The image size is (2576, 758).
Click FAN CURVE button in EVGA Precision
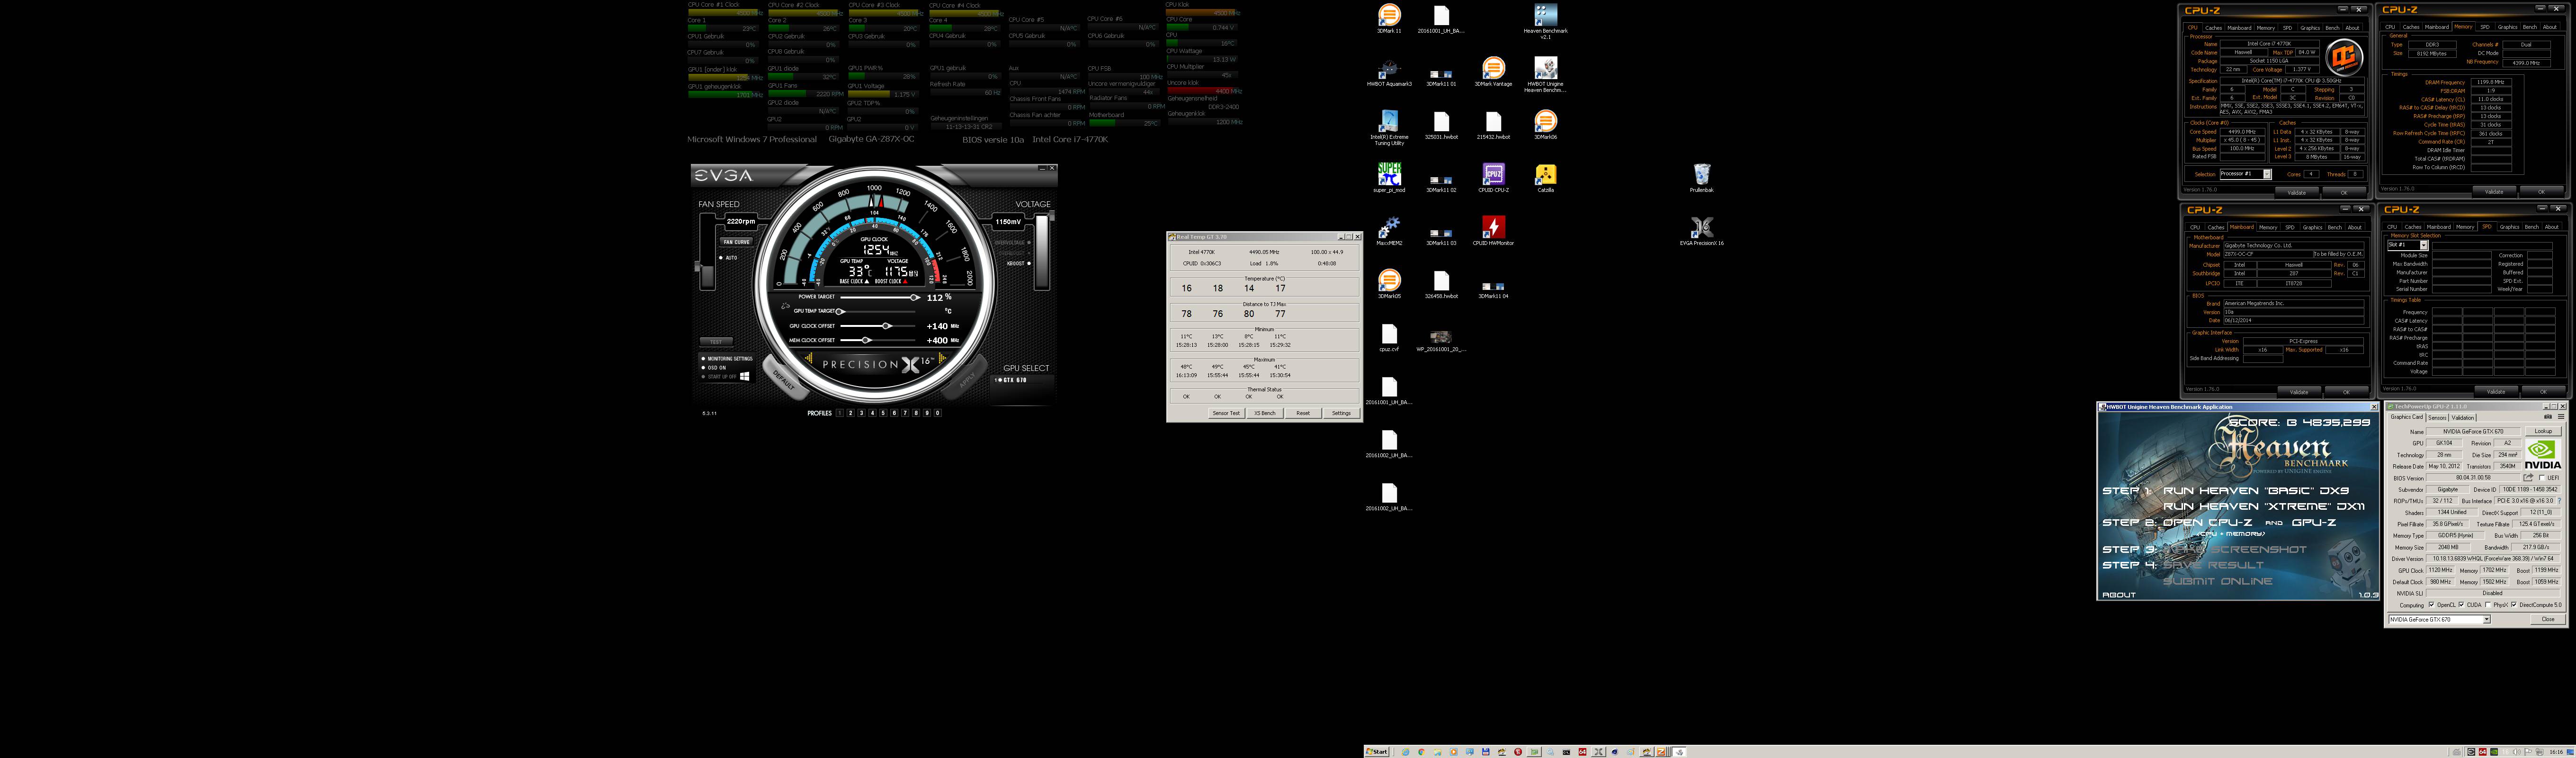pos(737,242)
